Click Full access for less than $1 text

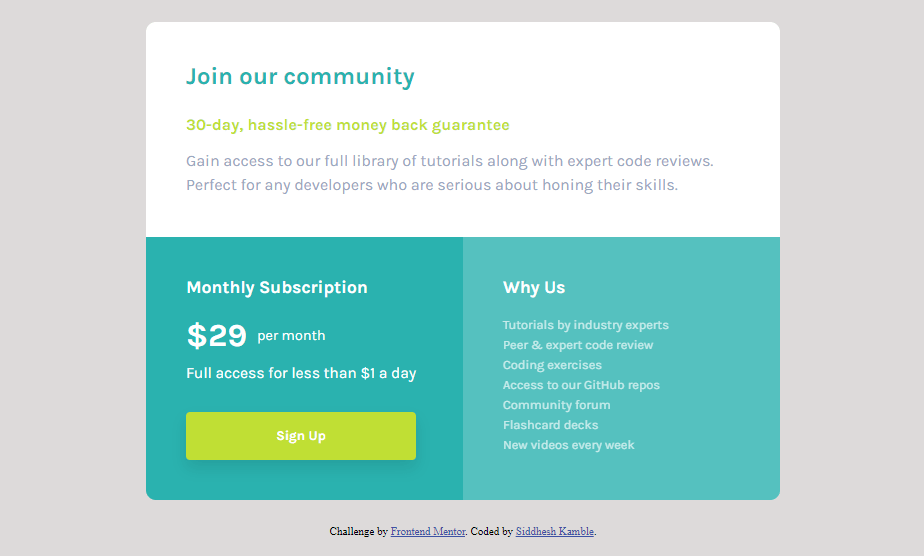[301, 373]
